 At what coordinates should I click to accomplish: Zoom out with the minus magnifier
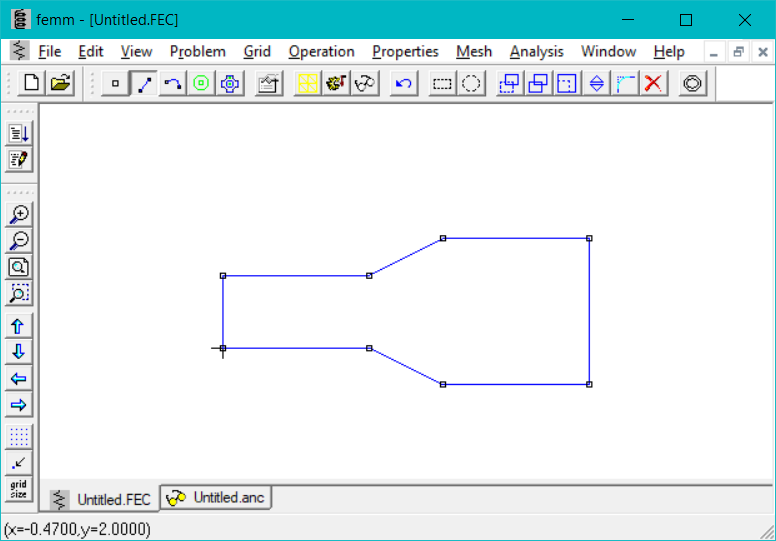19,241
